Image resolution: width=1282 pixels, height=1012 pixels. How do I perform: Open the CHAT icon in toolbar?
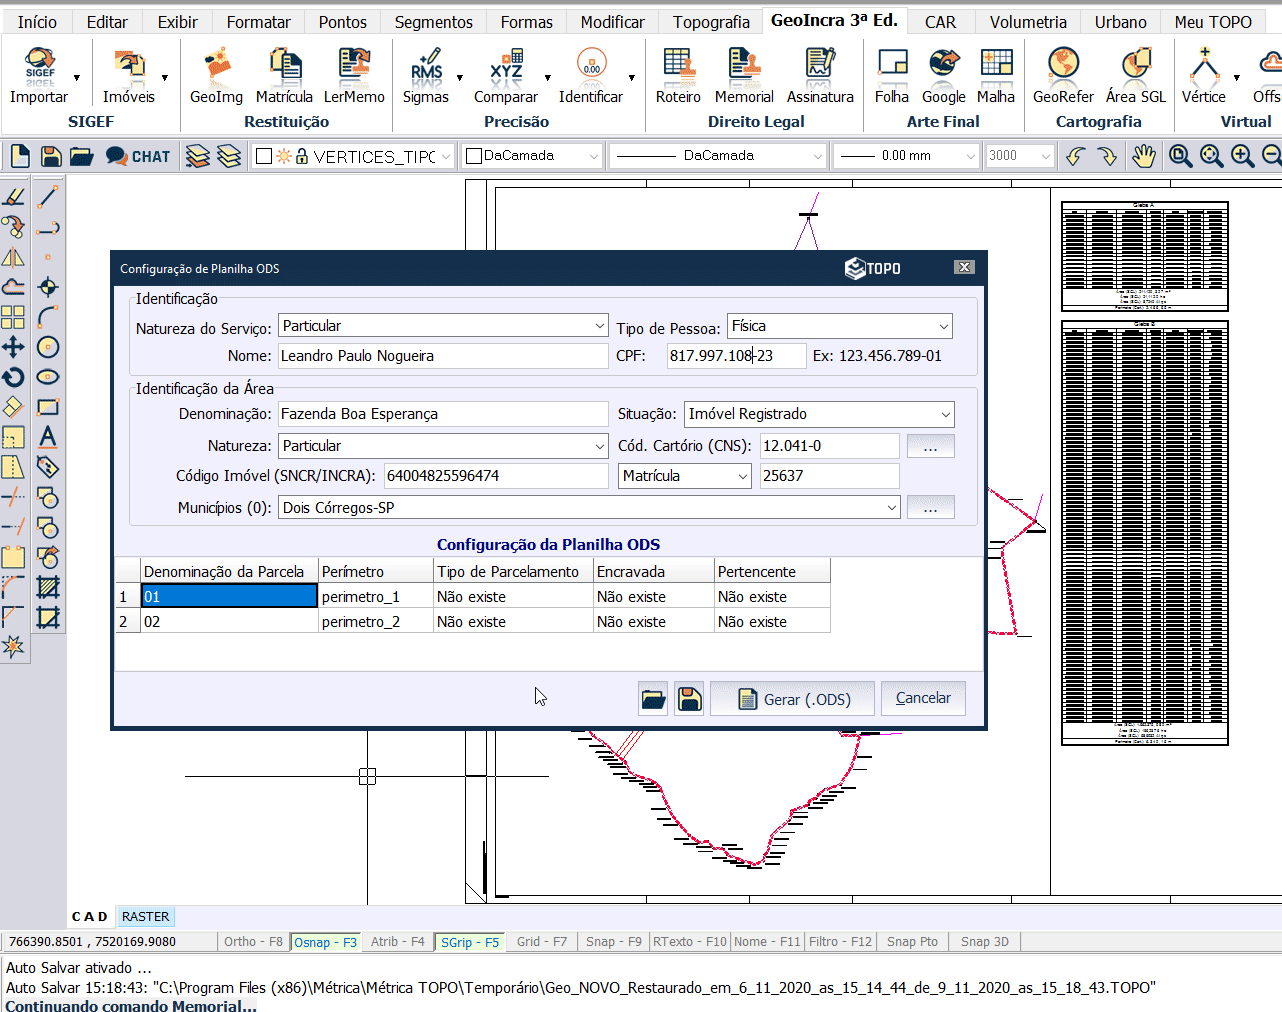(x=138, y=156)
